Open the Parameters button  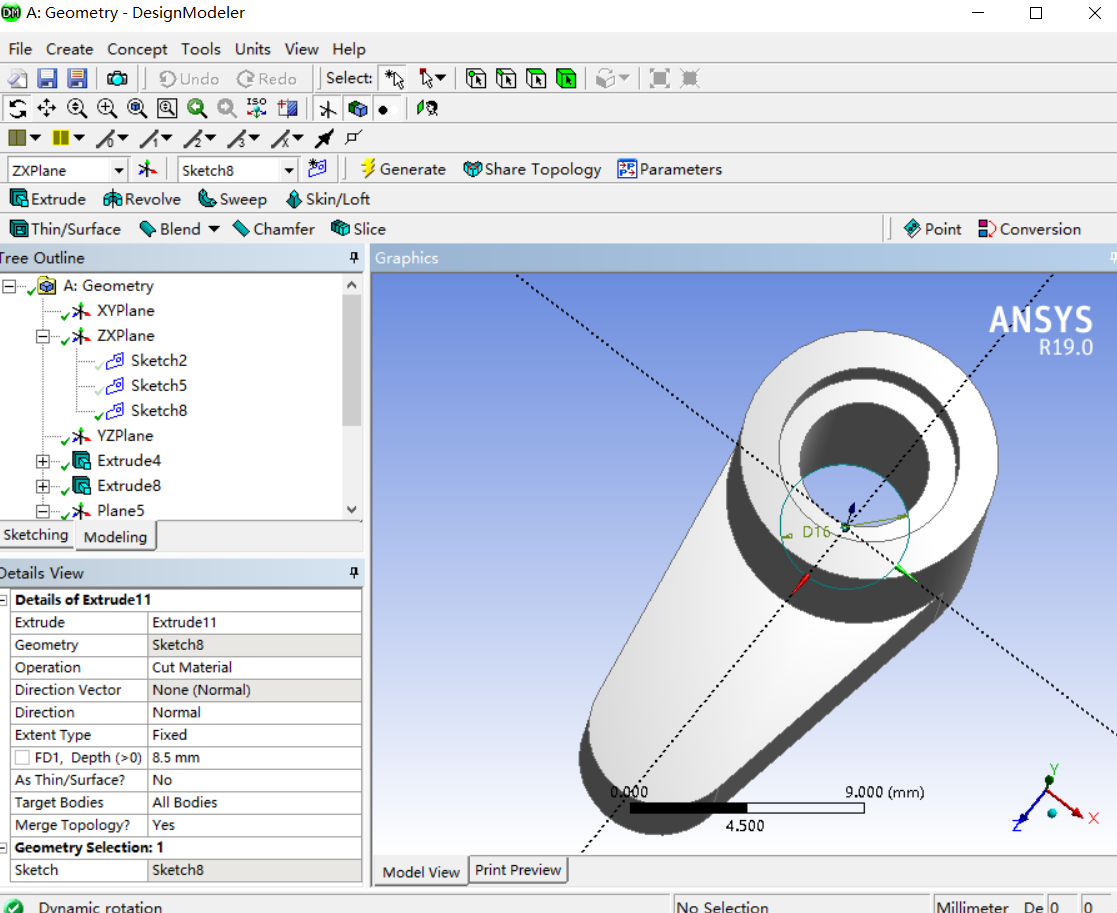[670, 169]
